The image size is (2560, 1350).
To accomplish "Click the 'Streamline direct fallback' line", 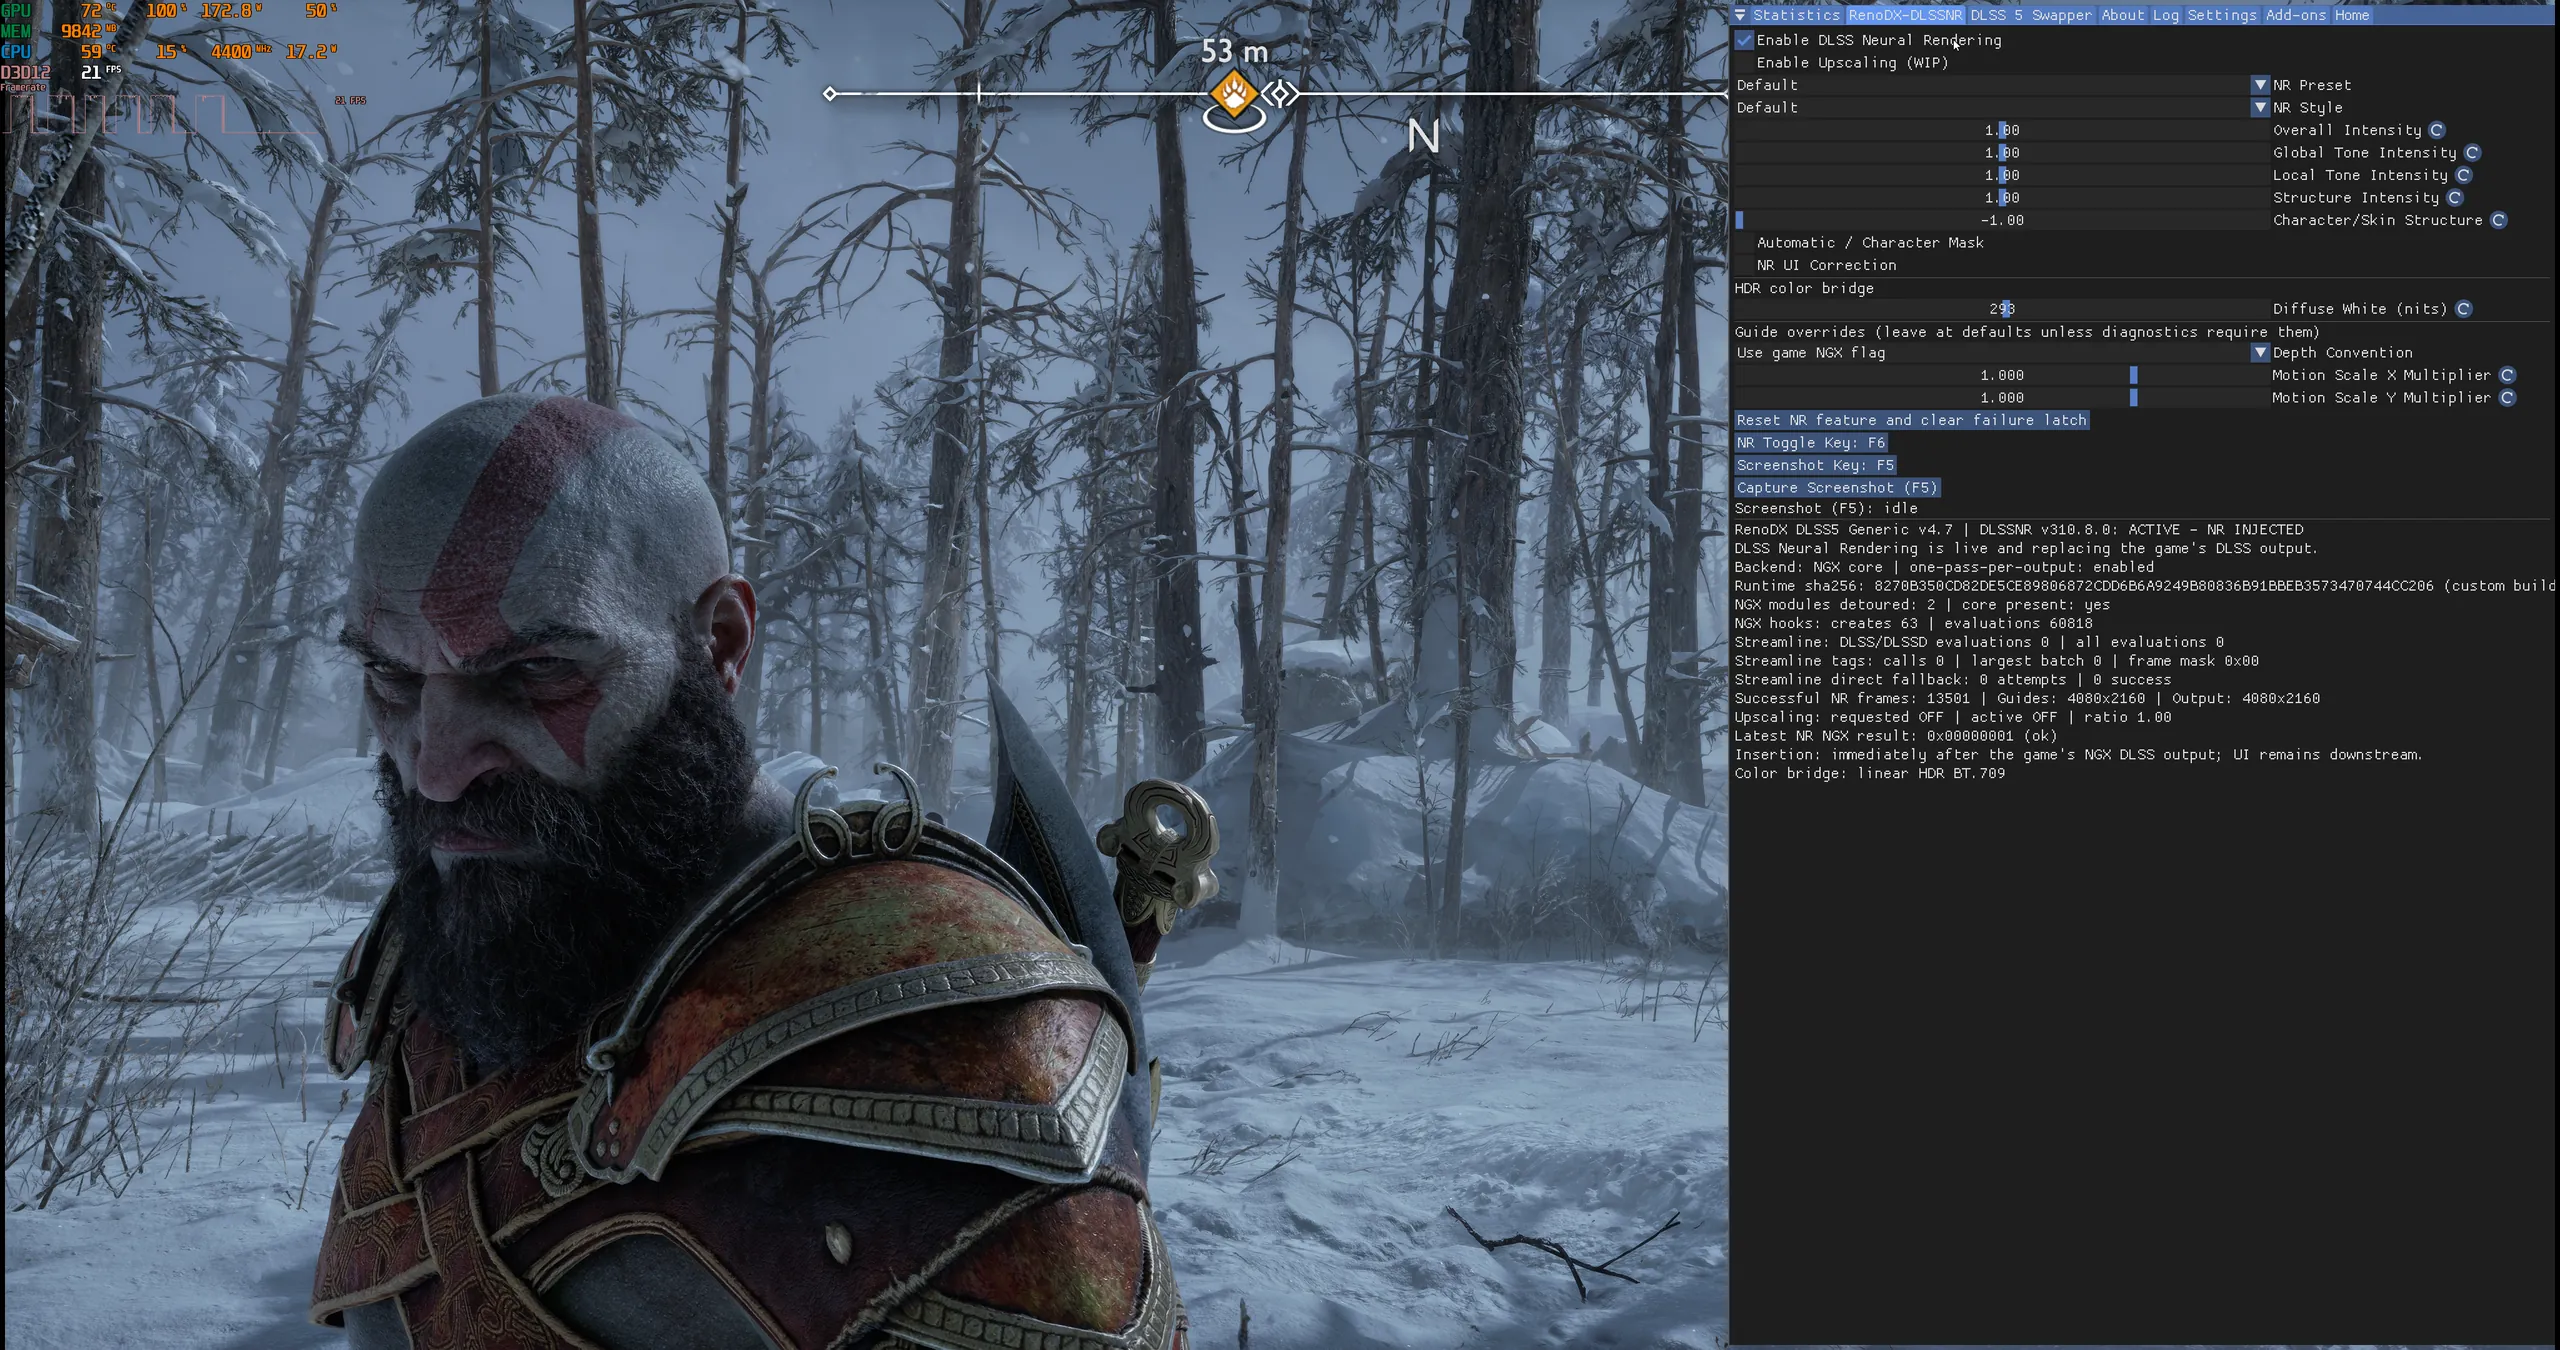I will point(1953,680).
